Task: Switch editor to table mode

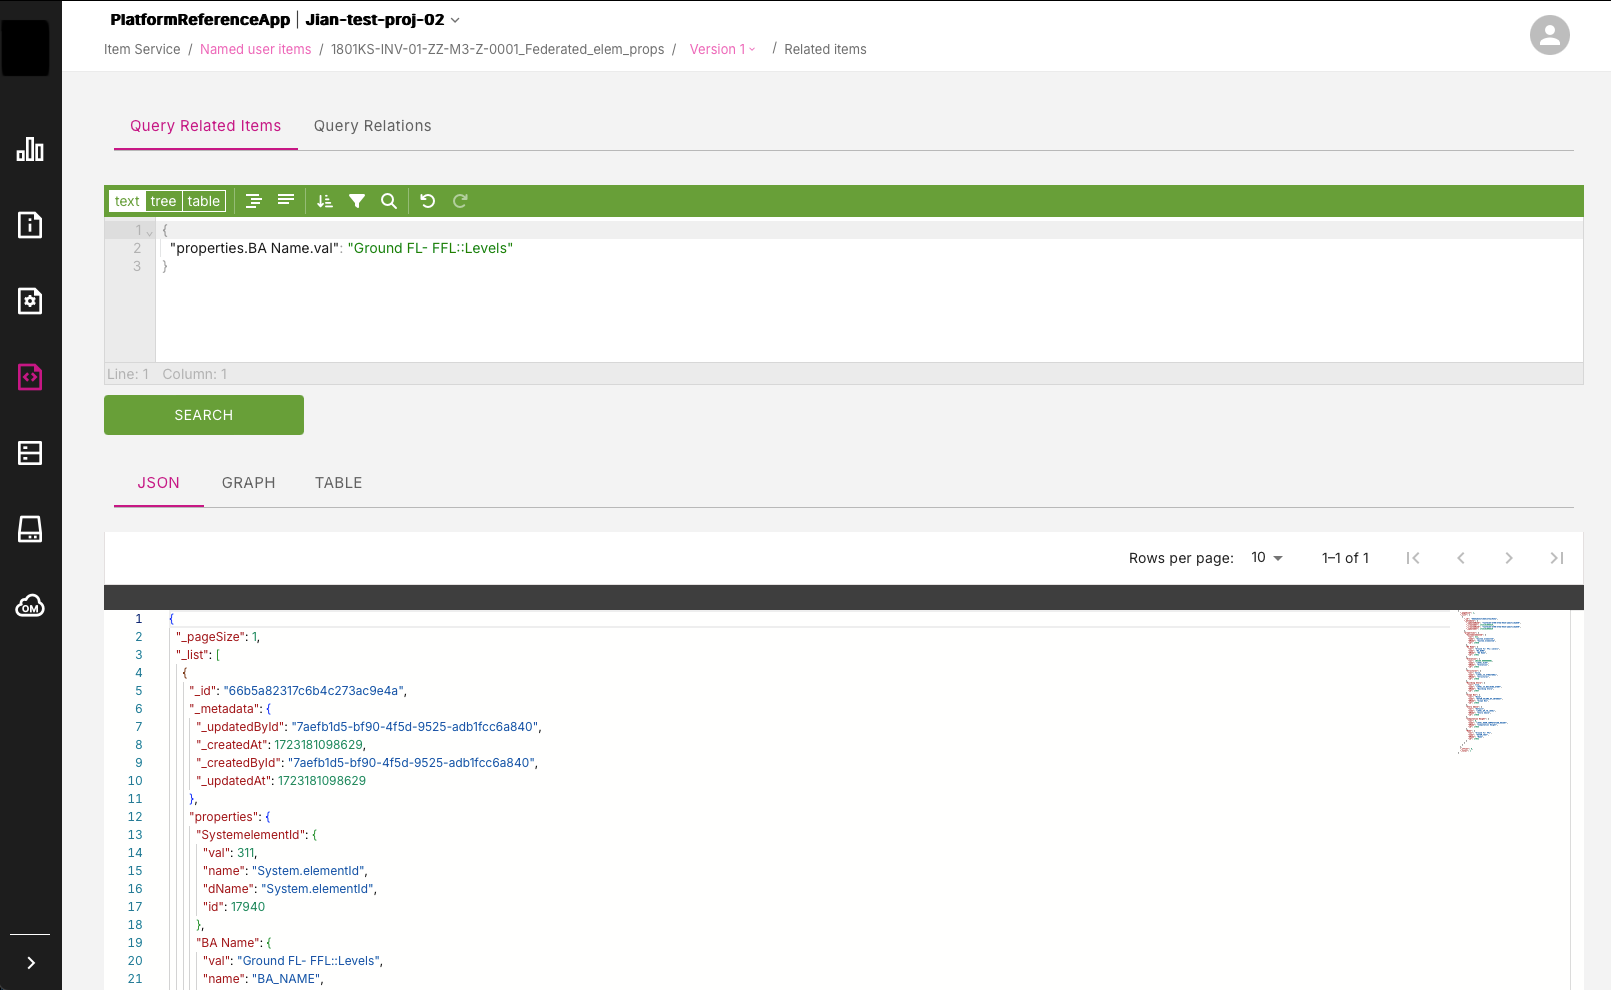Action: [204, 201]
